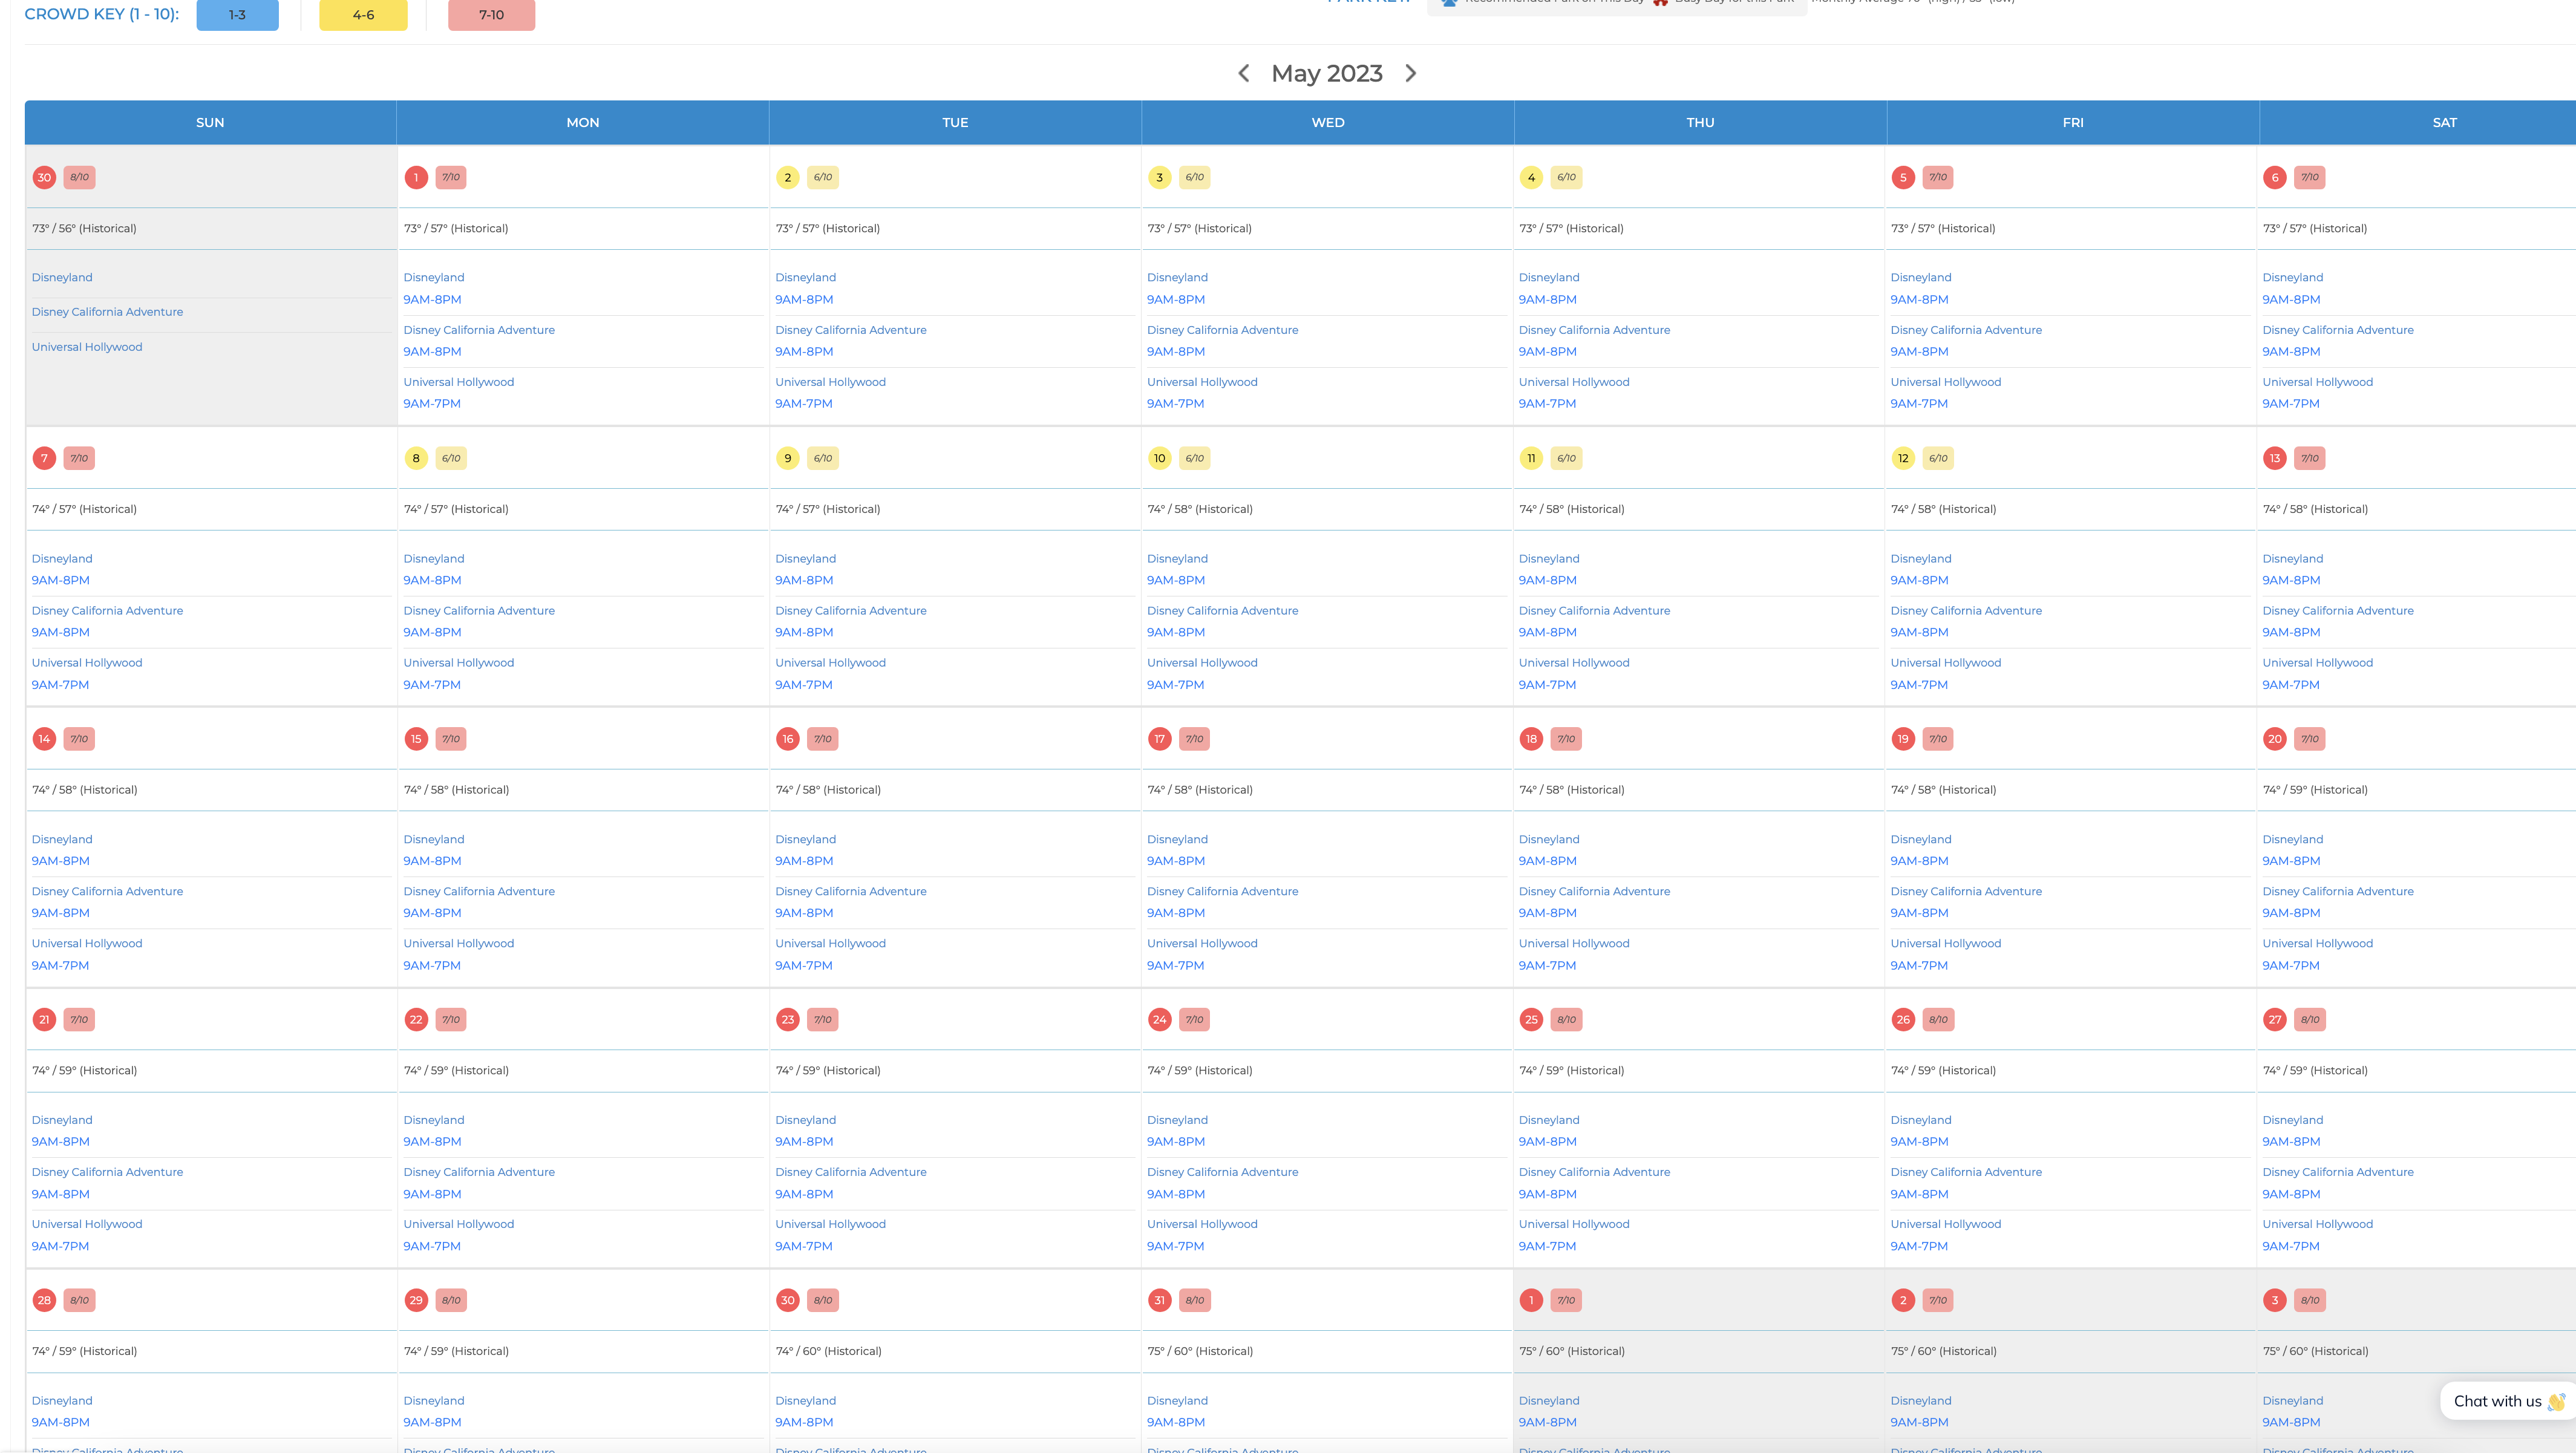The image size is (2576, 1453).
Task: Click the yellow day 10 circle
Action: click(x=1160, y=458)
